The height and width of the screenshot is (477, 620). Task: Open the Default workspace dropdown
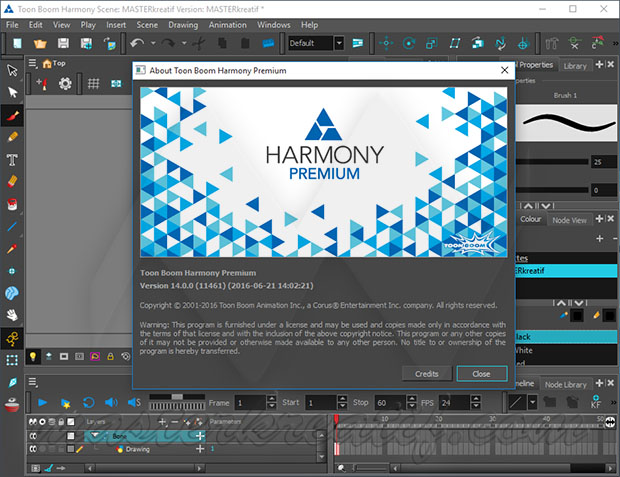pos(339,43)
